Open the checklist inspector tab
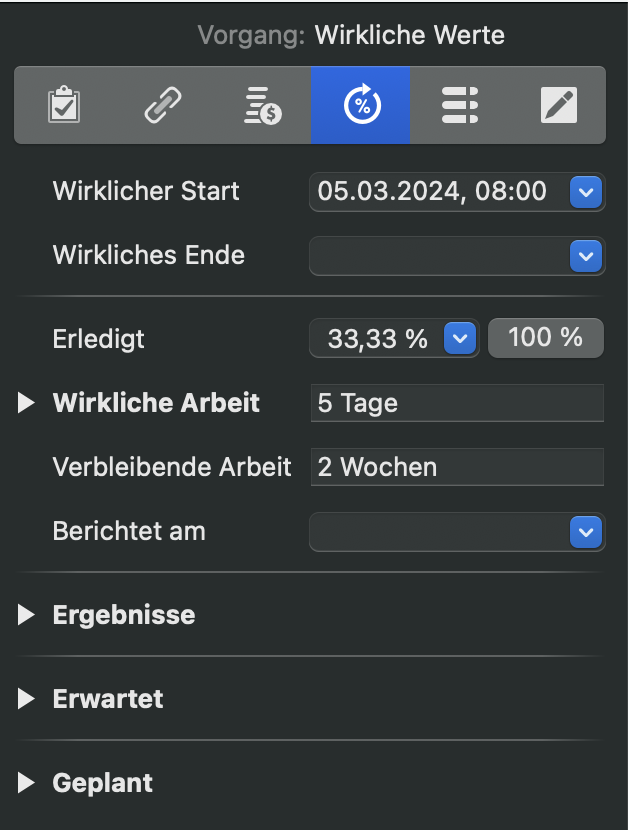Viewport: 628px width, 830px height. point(64,104)
